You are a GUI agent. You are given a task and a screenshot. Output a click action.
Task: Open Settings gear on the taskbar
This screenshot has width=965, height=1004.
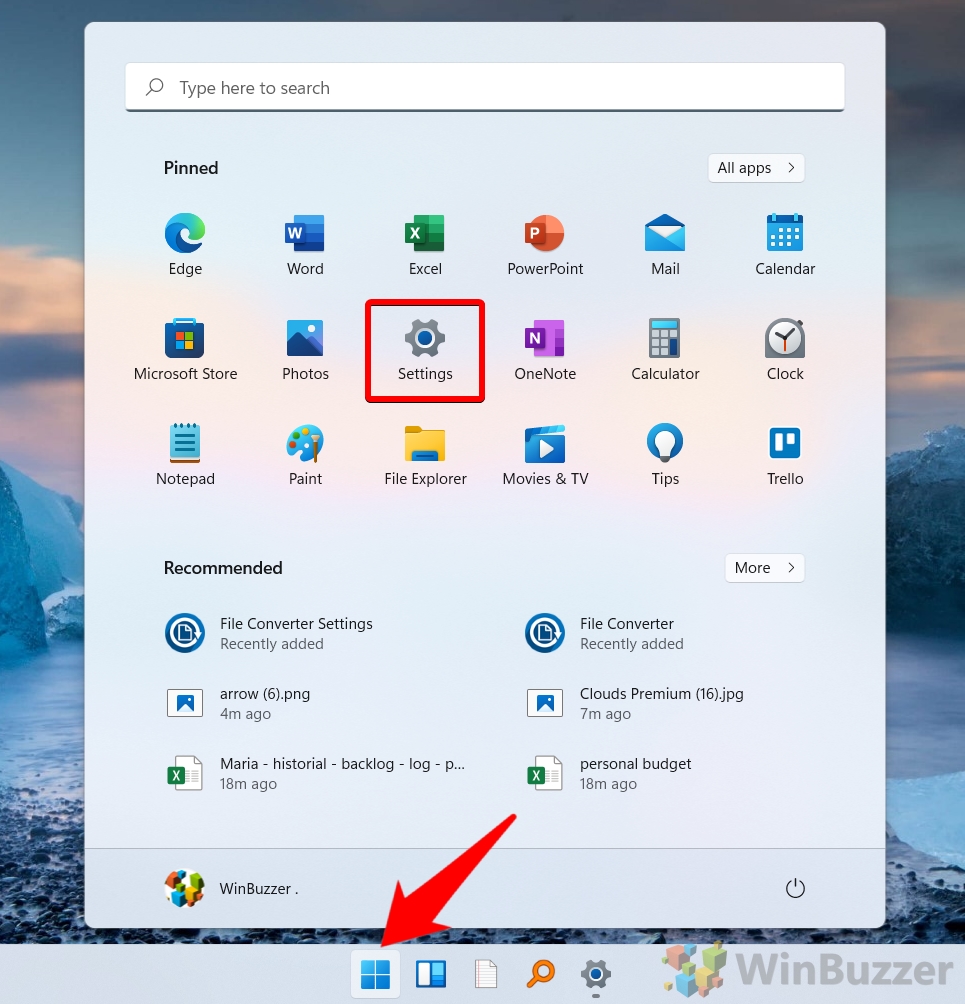[x=596, y=974]
